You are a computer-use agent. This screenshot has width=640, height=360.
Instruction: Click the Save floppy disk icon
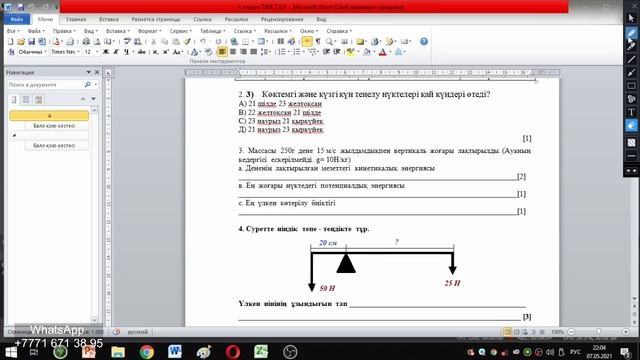click(x=31, y=42)
